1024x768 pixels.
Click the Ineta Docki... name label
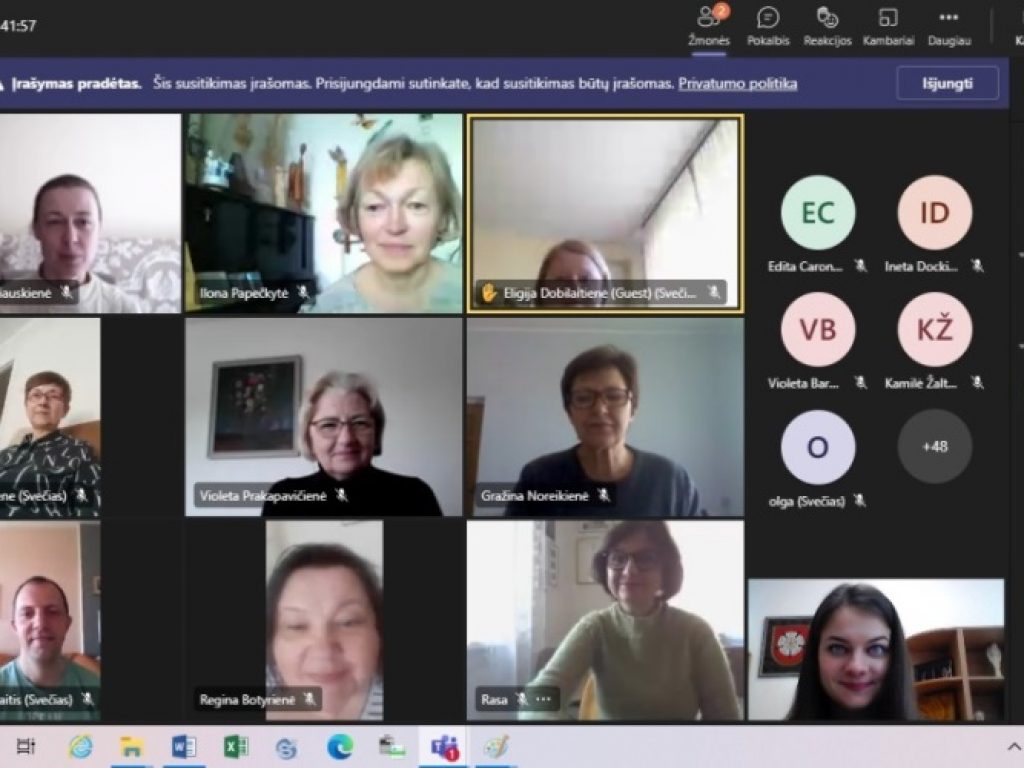point(921,266)
